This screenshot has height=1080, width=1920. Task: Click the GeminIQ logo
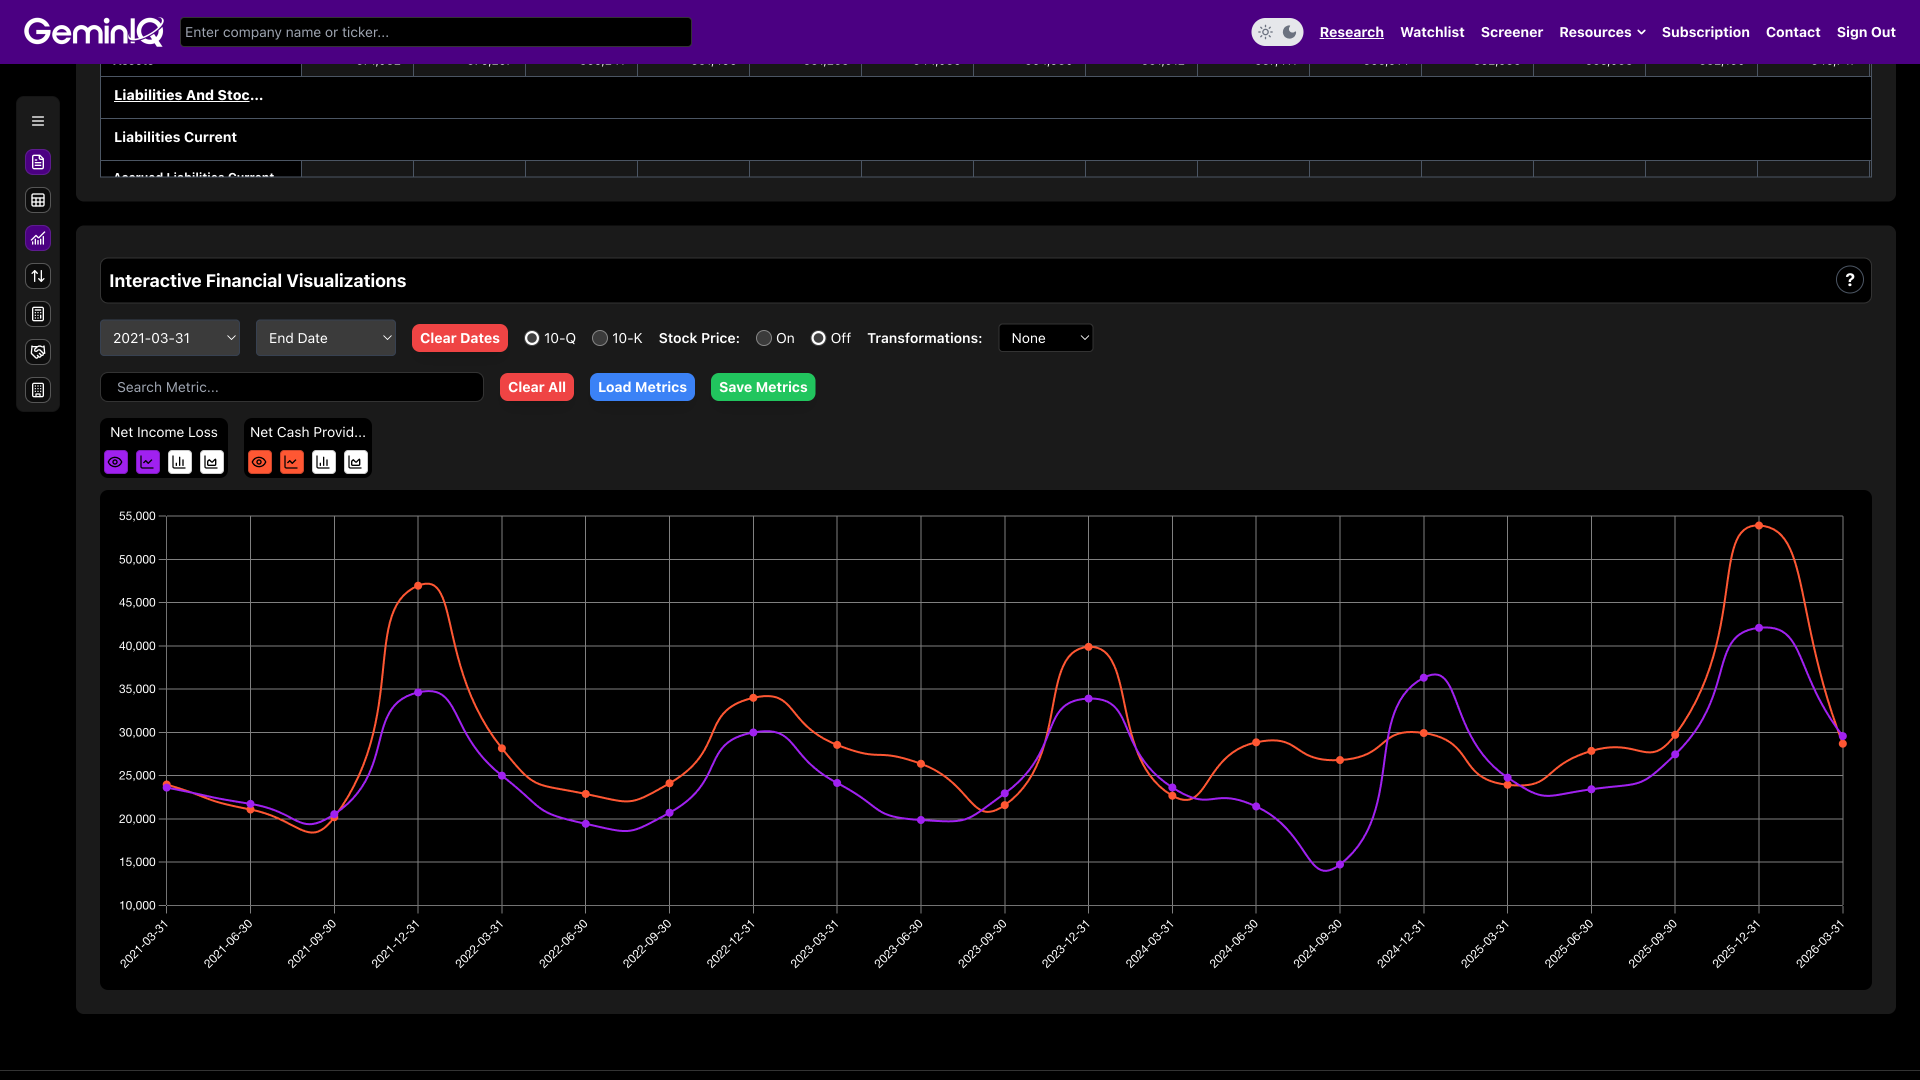[94, 32]
